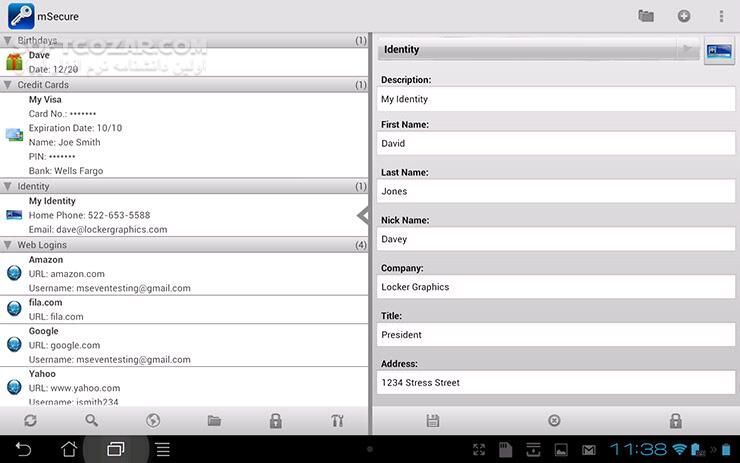740x463 pixels.
Task: Open the Identity type dropdown
Action: 538,49
